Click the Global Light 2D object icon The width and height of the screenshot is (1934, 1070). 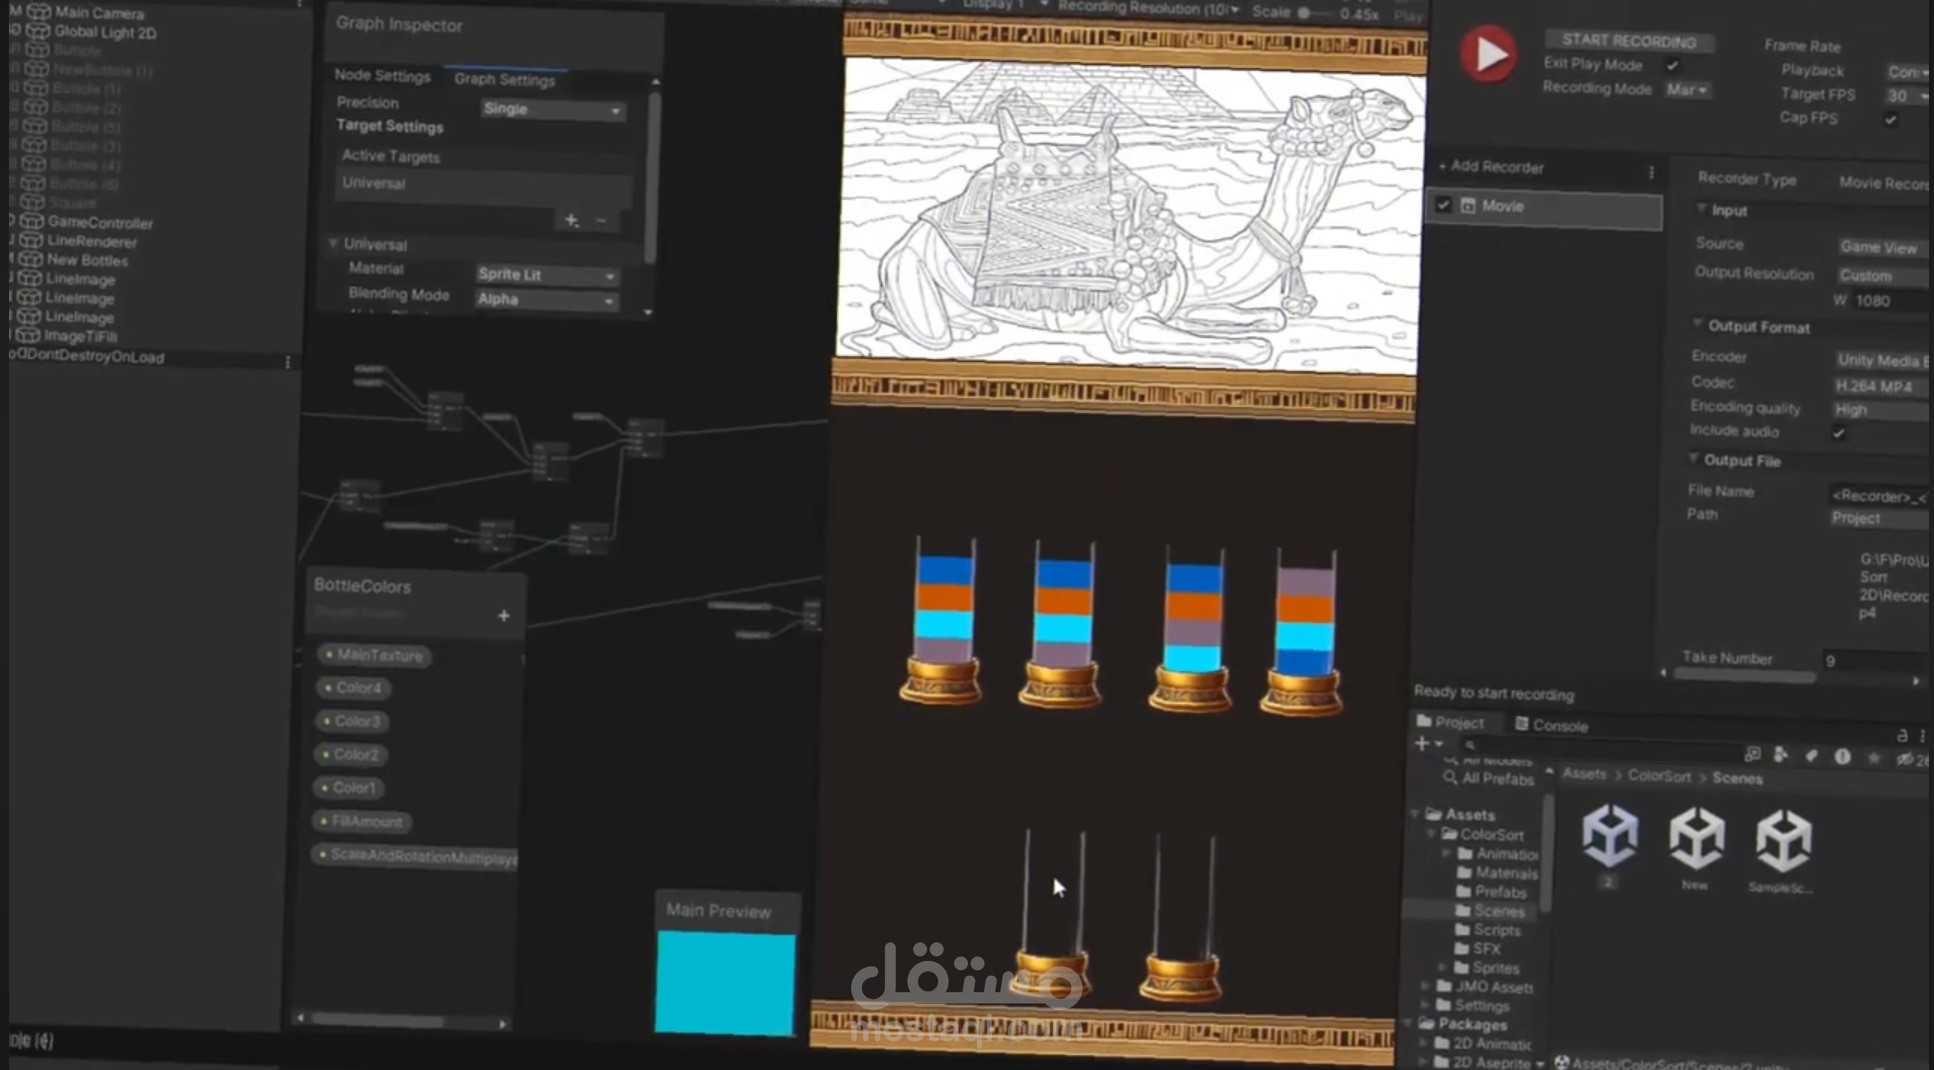coord(38,31)
